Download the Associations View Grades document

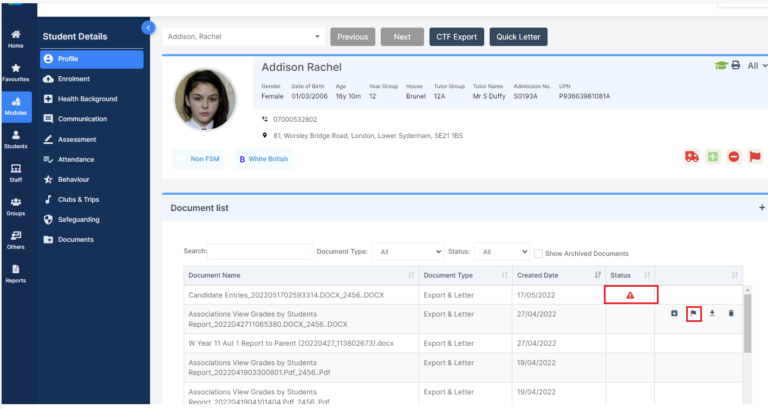coord(712,313)
